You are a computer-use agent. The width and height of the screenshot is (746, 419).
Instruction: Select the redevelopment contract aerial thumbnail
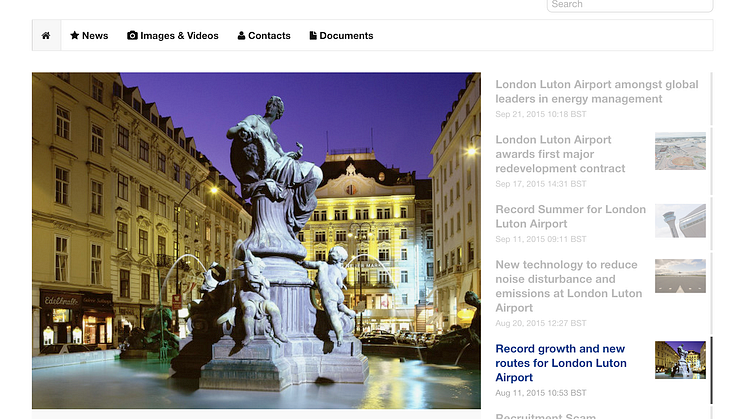click(680, 151)
